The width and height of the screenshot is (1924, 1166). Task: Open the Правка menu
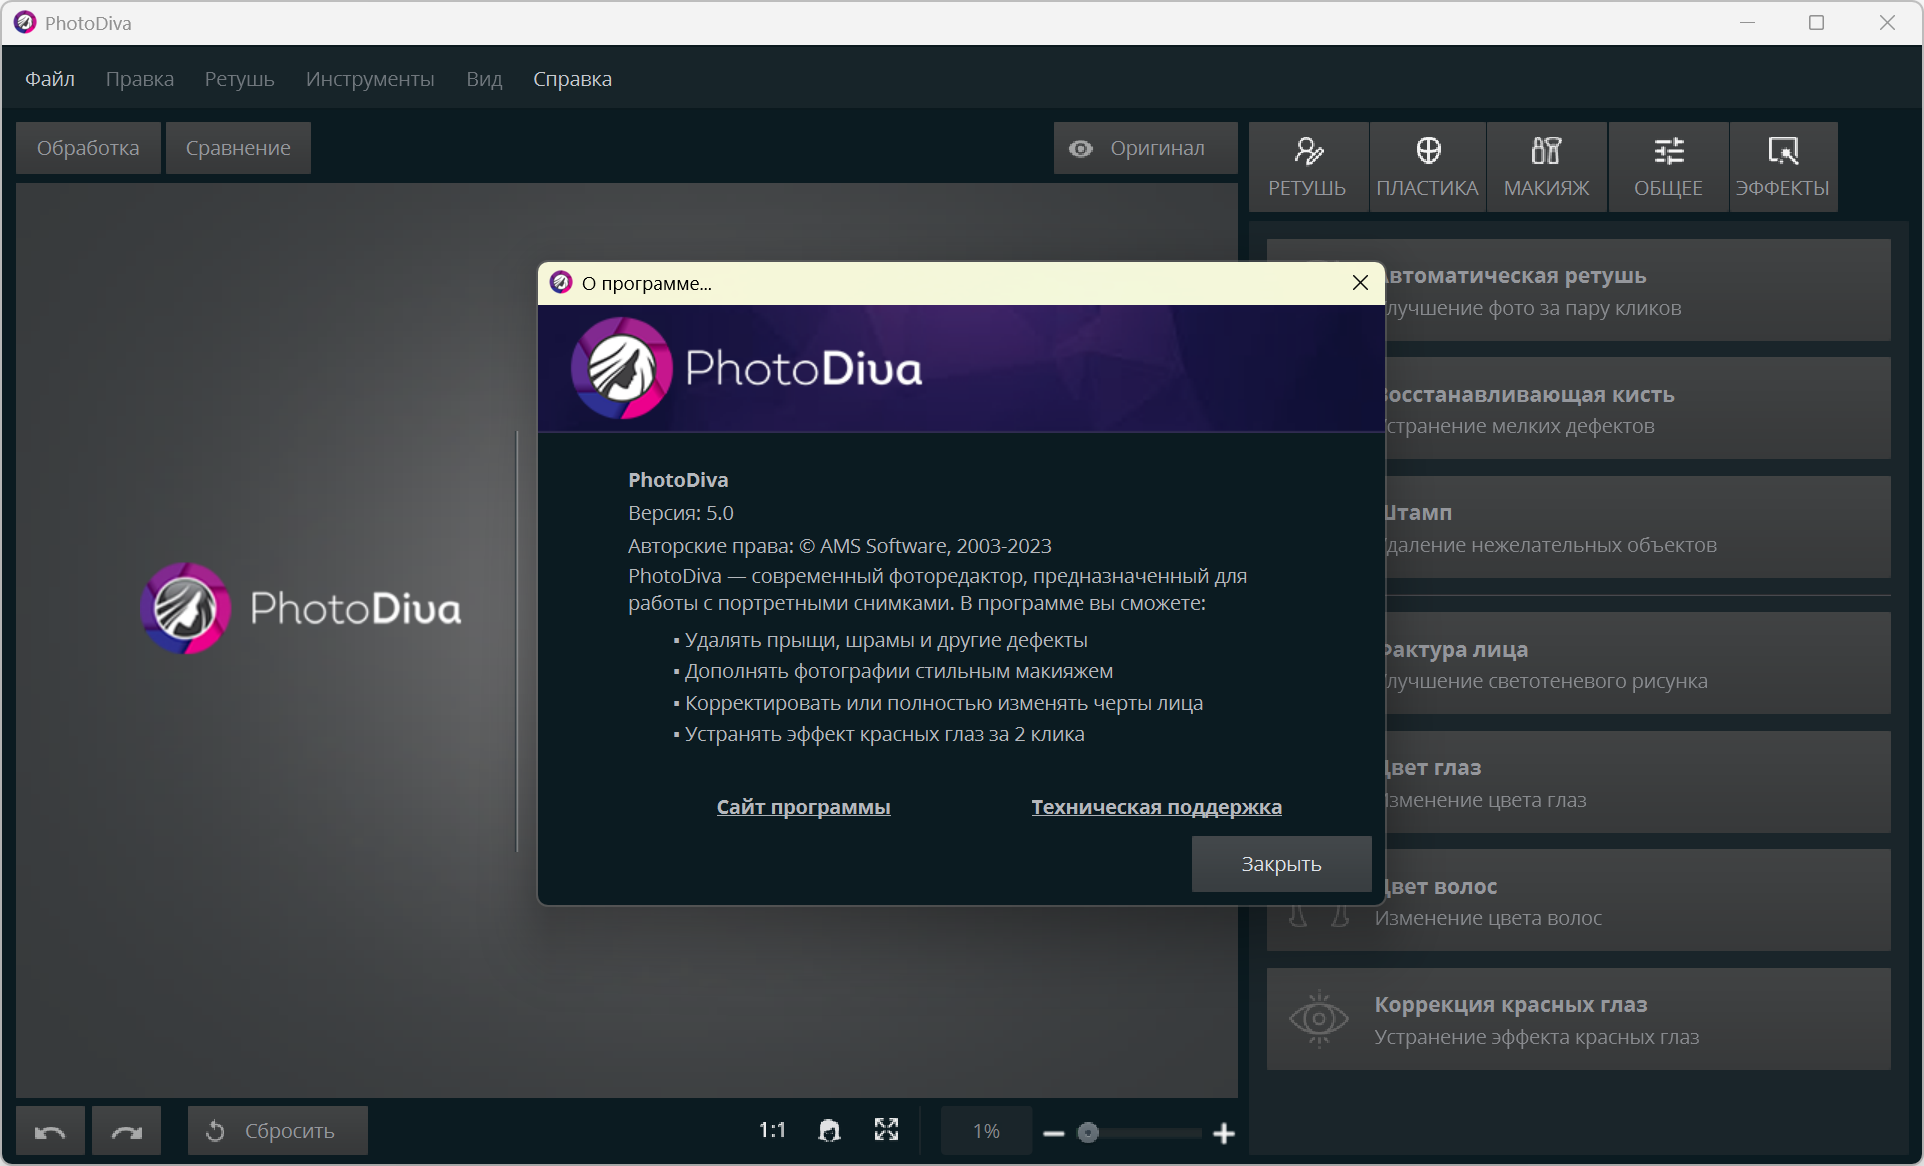click(140, 79)
